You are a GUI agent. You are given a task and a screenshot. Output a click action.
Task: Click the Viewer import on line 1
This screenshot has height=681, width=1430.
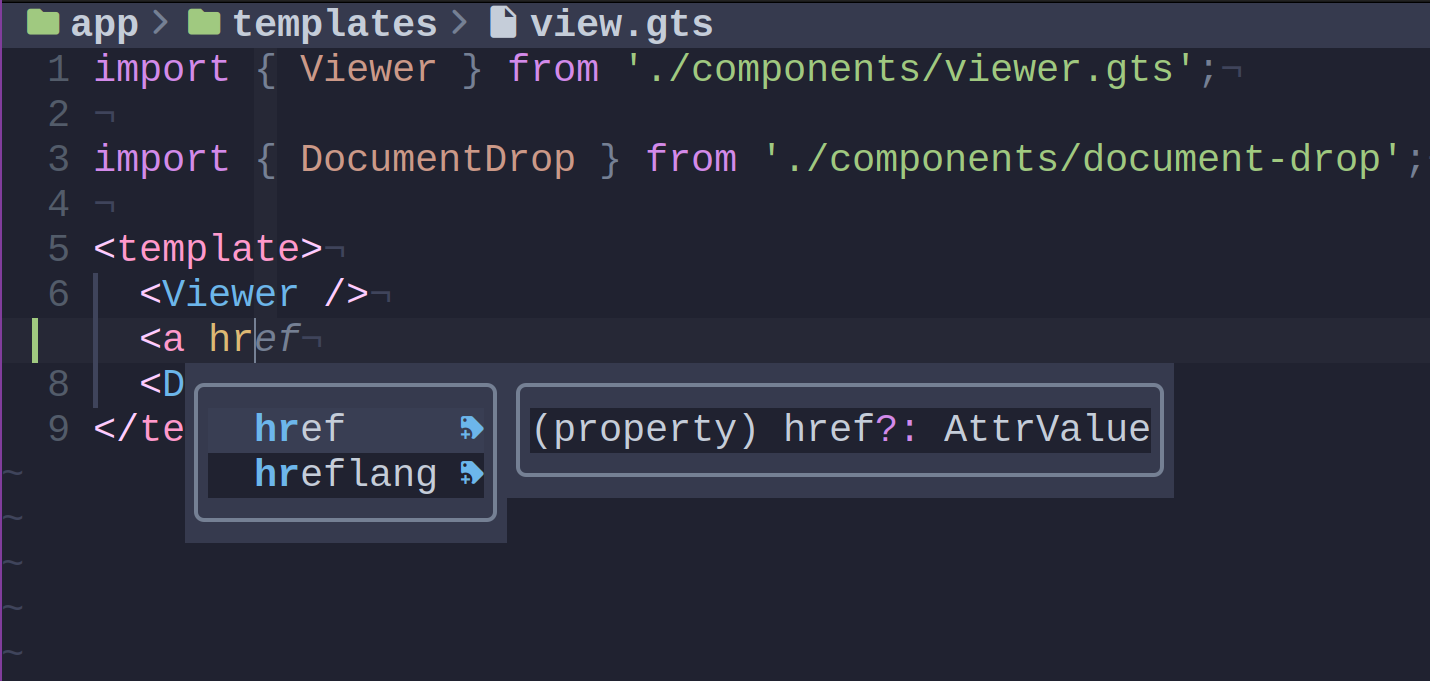click(x=368, y=68)
